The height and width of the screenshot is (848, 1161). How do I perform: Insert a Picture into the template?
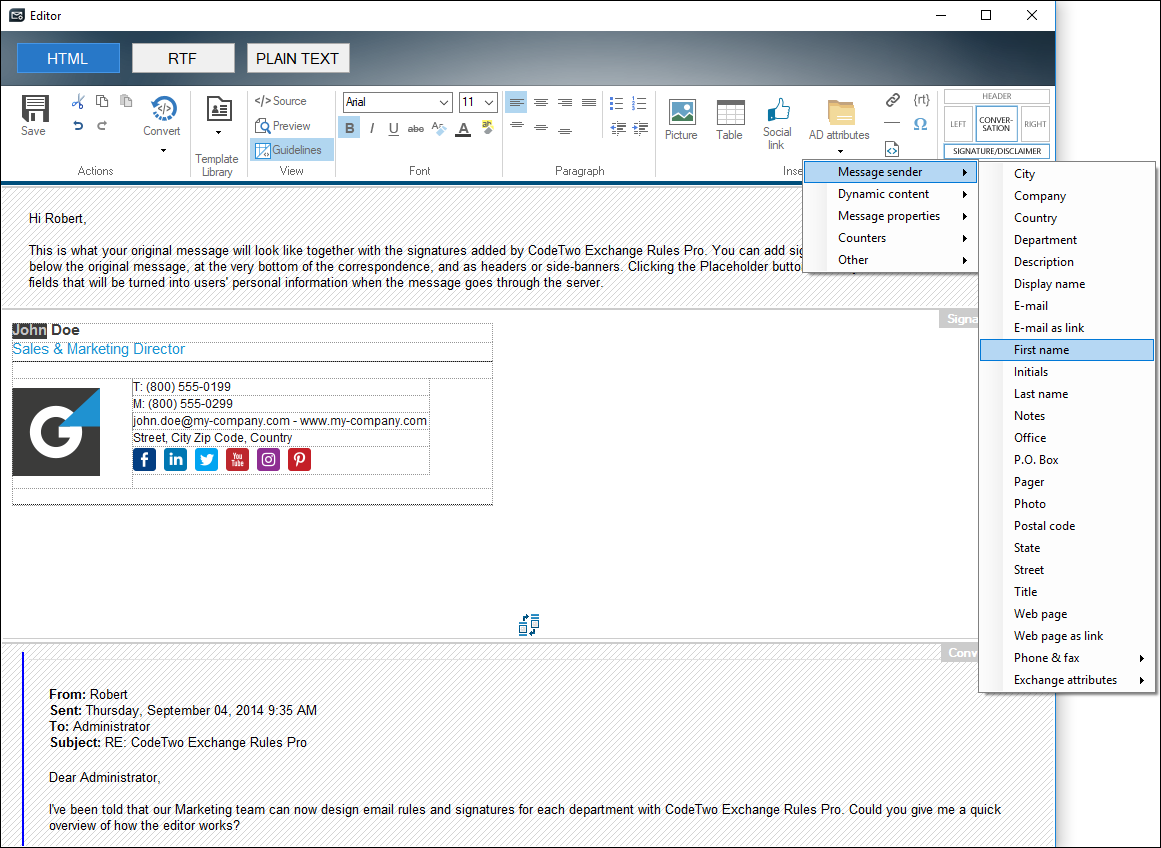(681, 117)
